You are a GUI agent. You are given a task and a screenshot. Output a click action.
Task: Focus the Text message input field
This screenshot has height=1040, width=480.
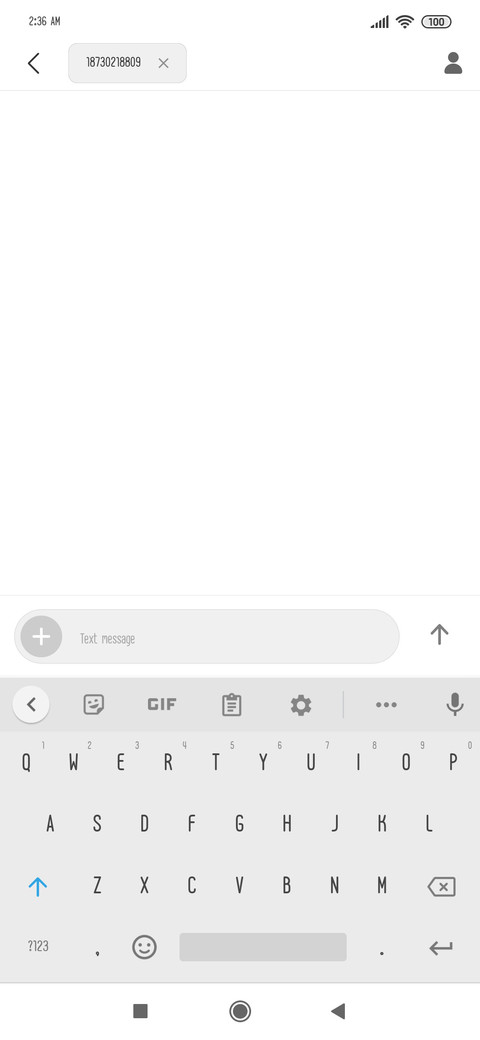[229, 637]
